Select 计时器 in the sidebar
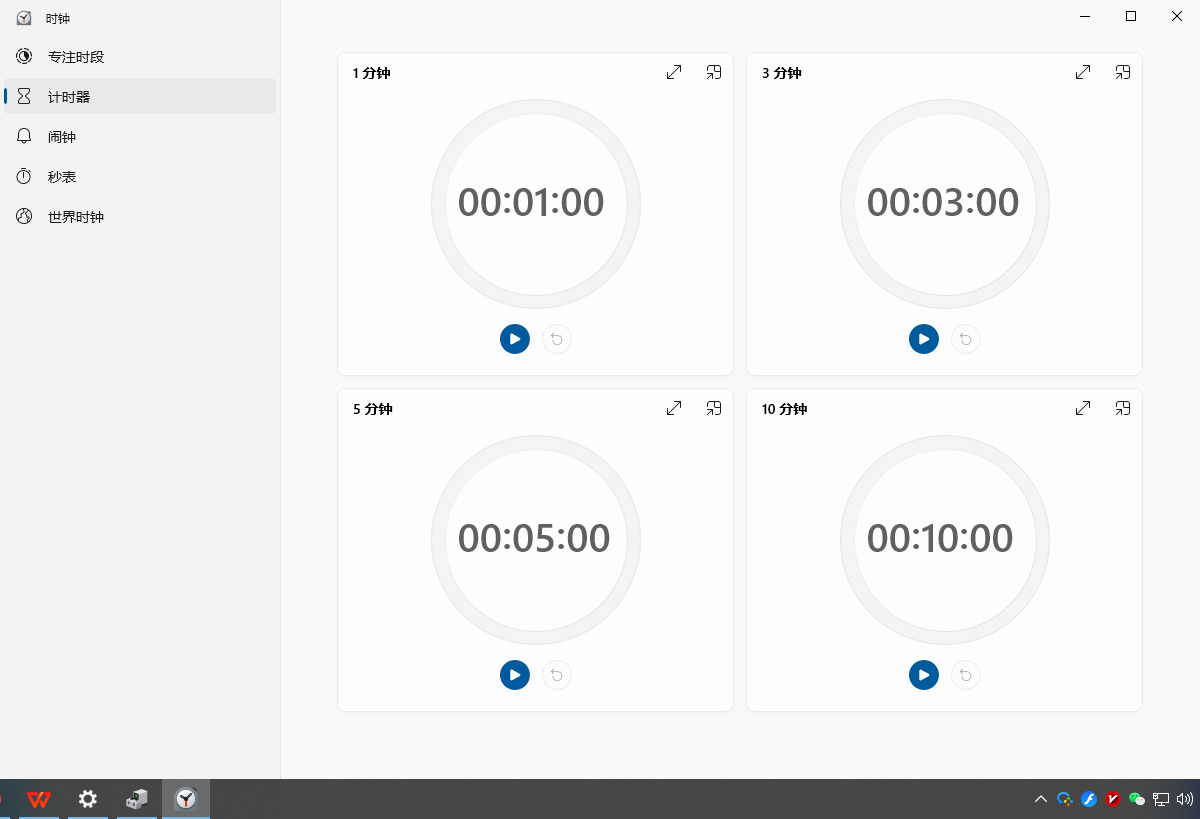The image size is (1200, 819). click(x=140, y=97)
